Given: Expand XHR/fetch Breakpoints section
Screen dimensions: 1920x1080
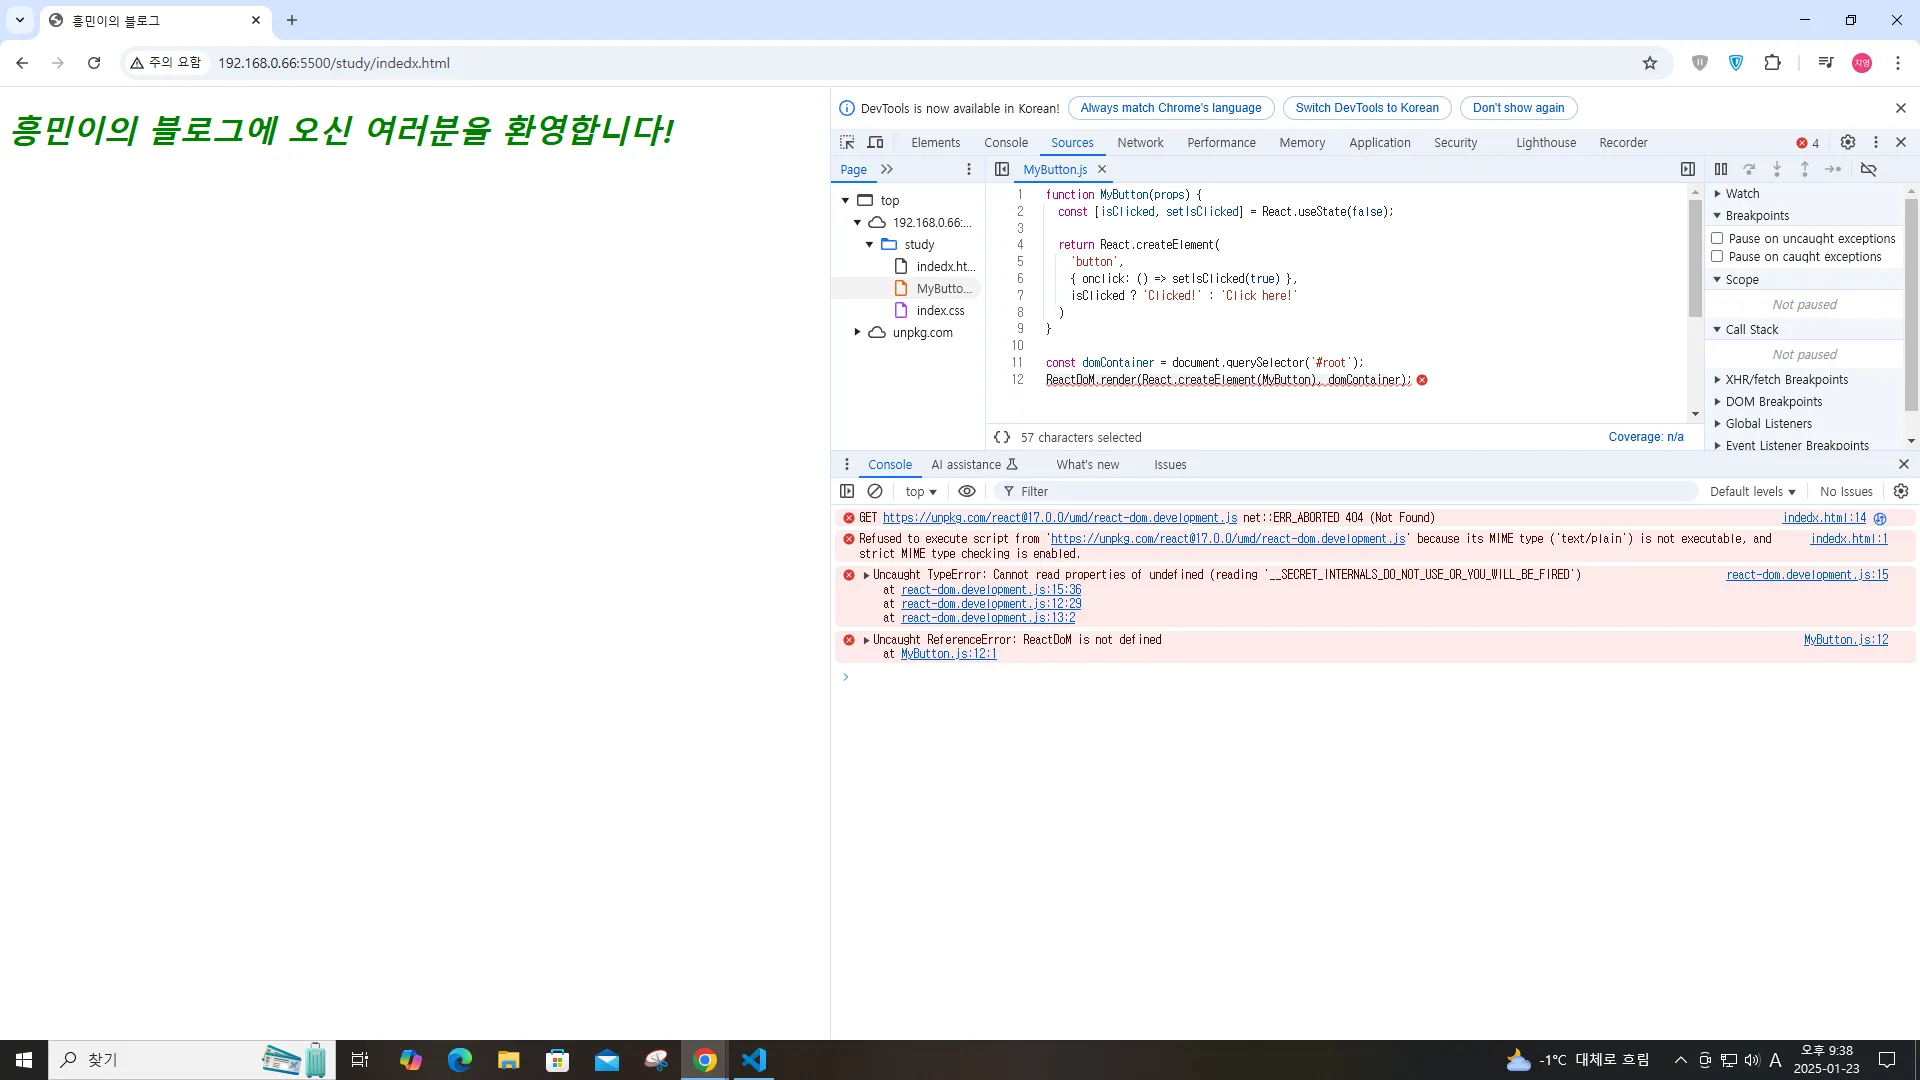Looking at the screenshot, I should 1786,380.
